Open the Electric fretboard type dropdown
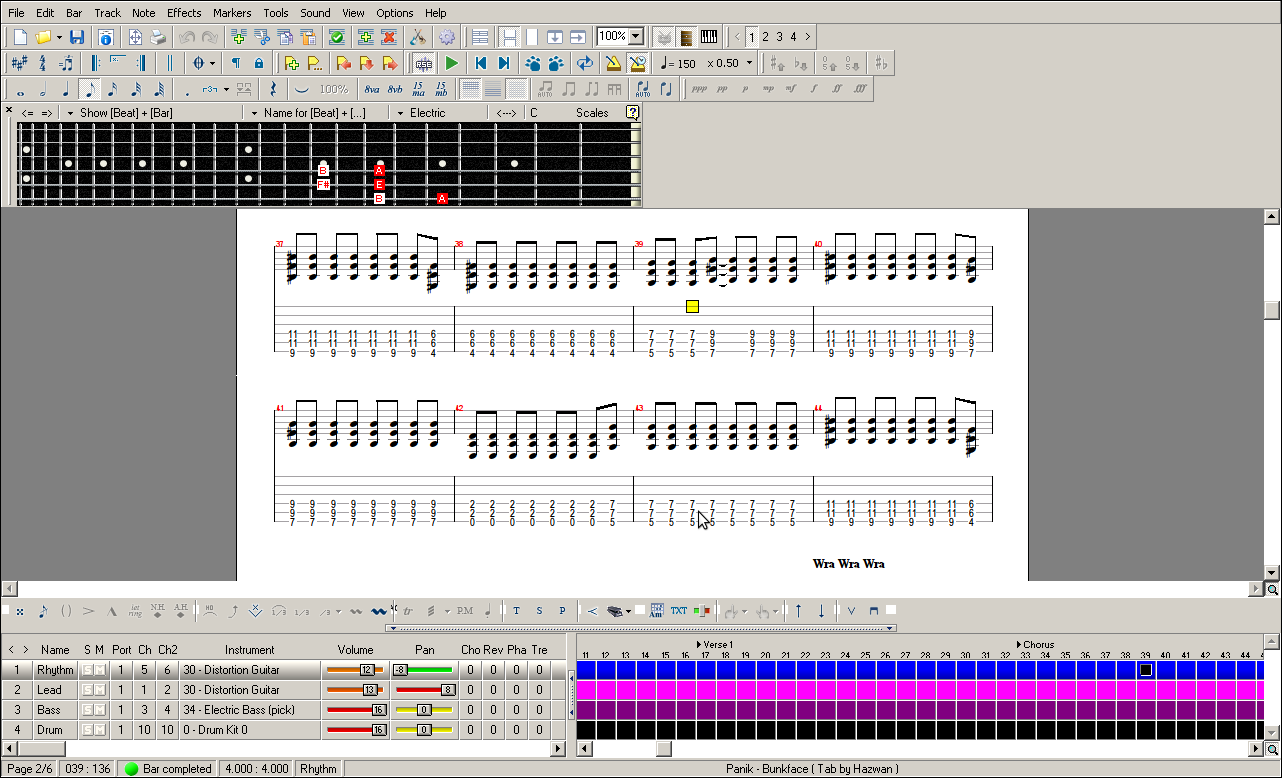The image size is (1282, 778). pyautogui.click(x=400, y=113)
